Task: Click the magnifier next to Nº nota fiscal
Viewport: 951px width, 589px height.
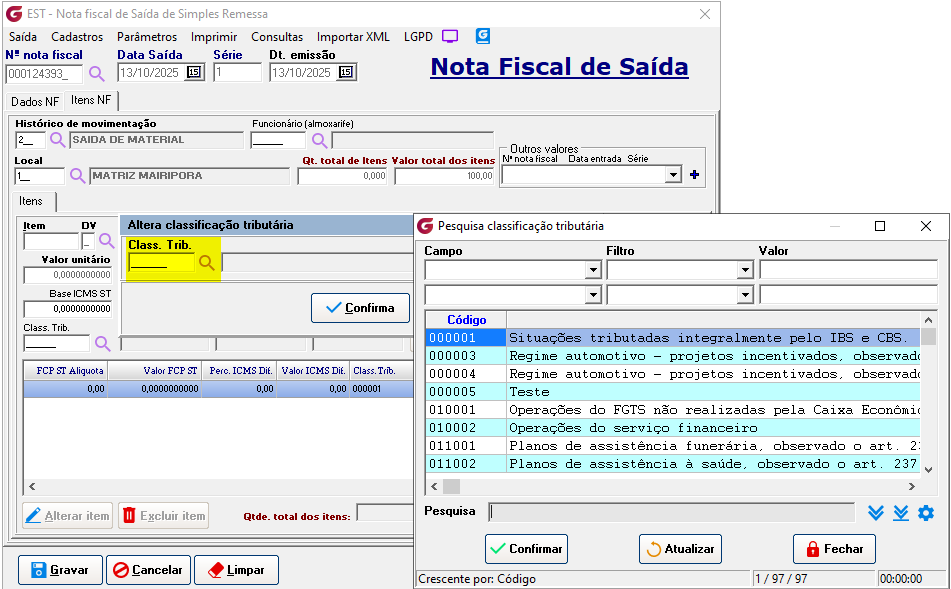Action: click(96, 74)
